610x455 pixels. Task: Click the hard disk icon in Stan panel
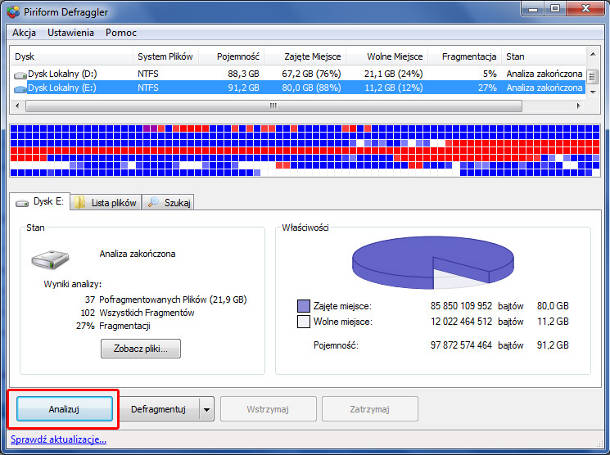pos(50,260)
